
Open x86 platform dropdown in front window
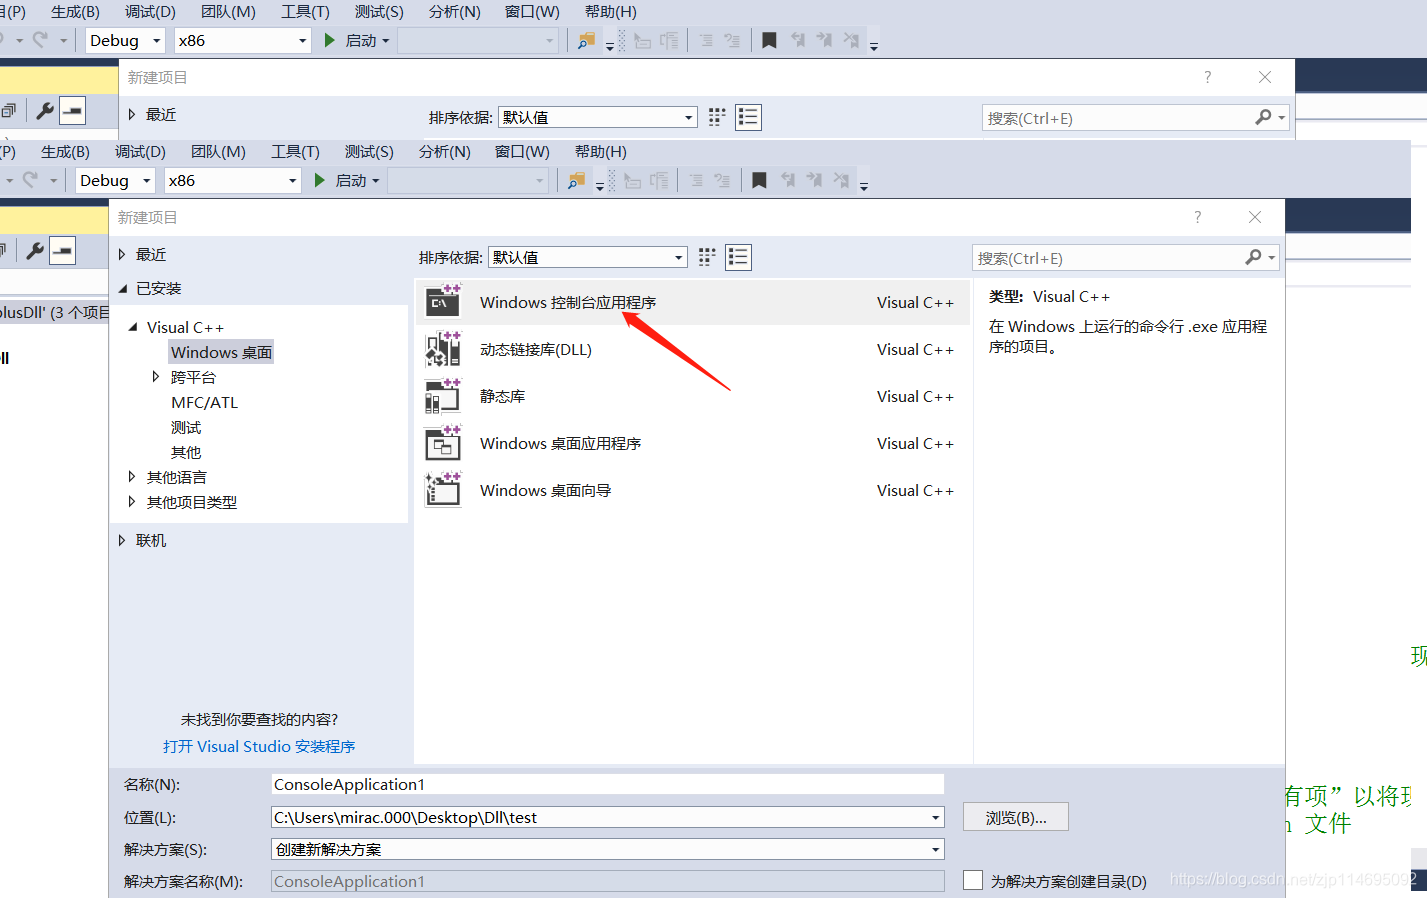point(293,180)
